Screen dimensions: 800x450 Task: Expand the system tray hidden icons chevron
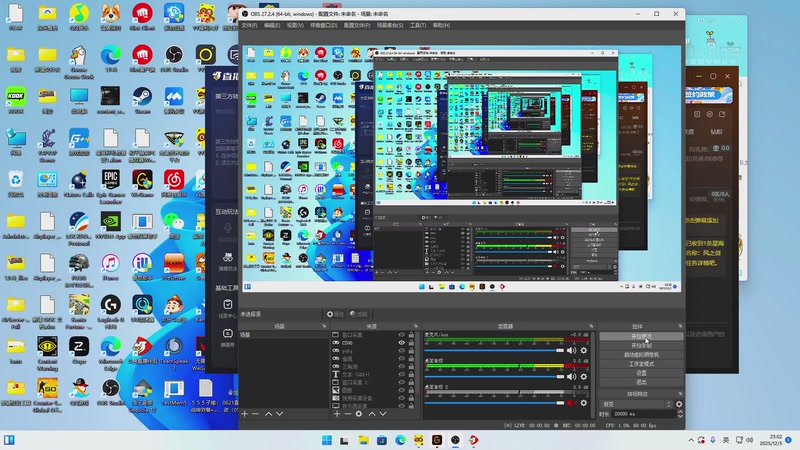[x=691, y=440]
